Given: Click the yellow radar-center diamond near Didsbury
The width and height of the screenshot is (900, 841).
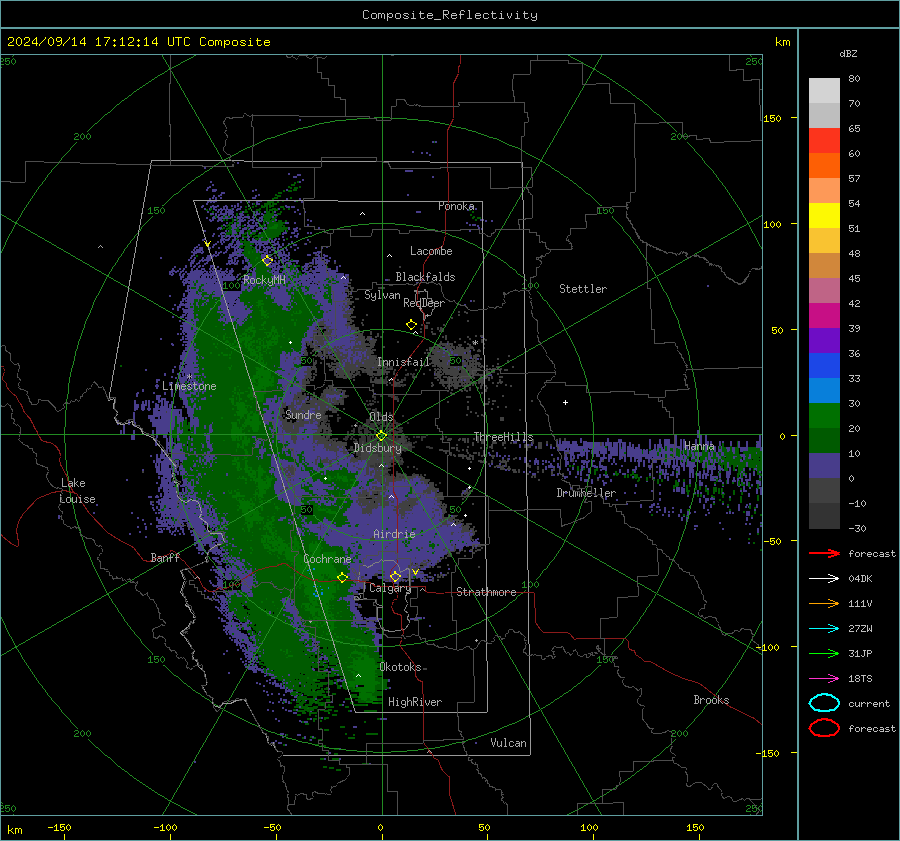Looking at the screenshot, I should pos(381,435).
